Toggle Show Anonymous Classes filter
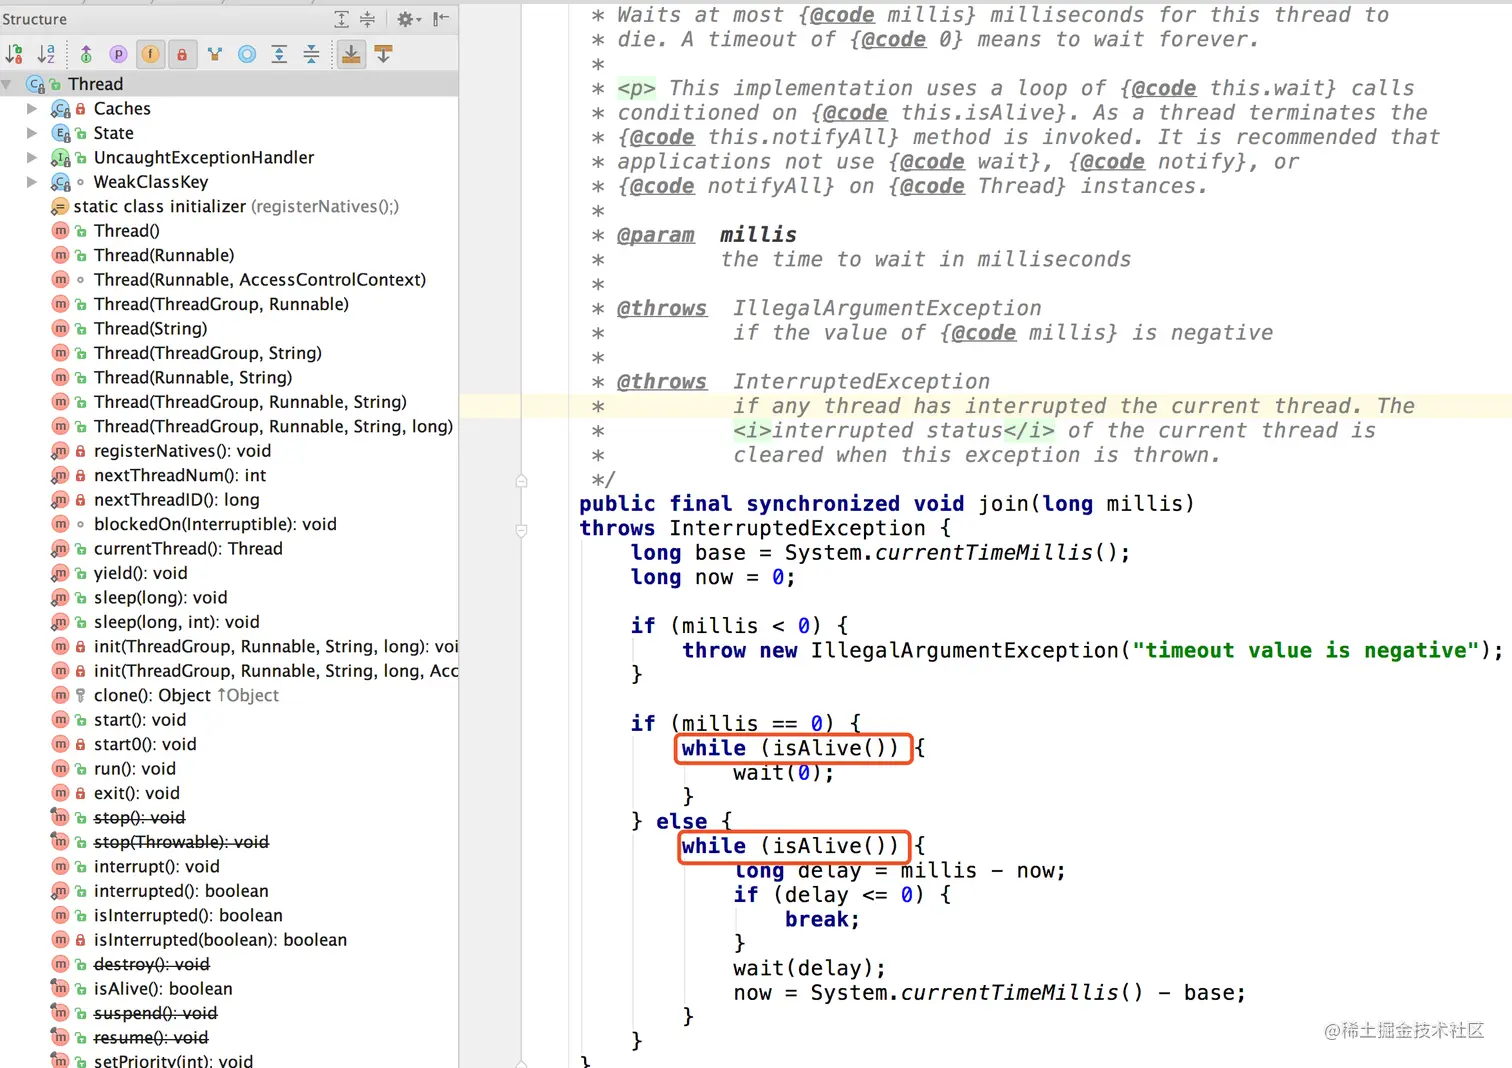This screenshot has width=1512, height=1068. [247, 54]
